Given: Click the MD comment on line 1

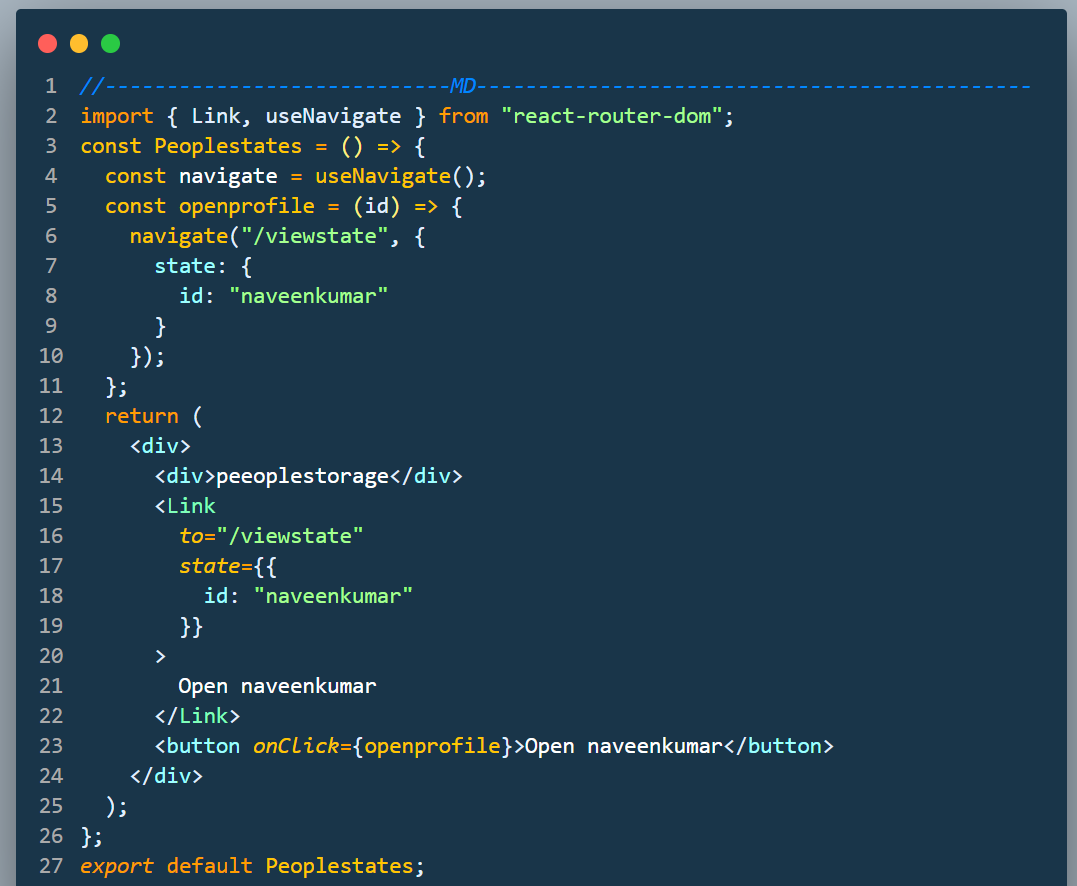Looking at the screenshot, I should coord(463,86).
